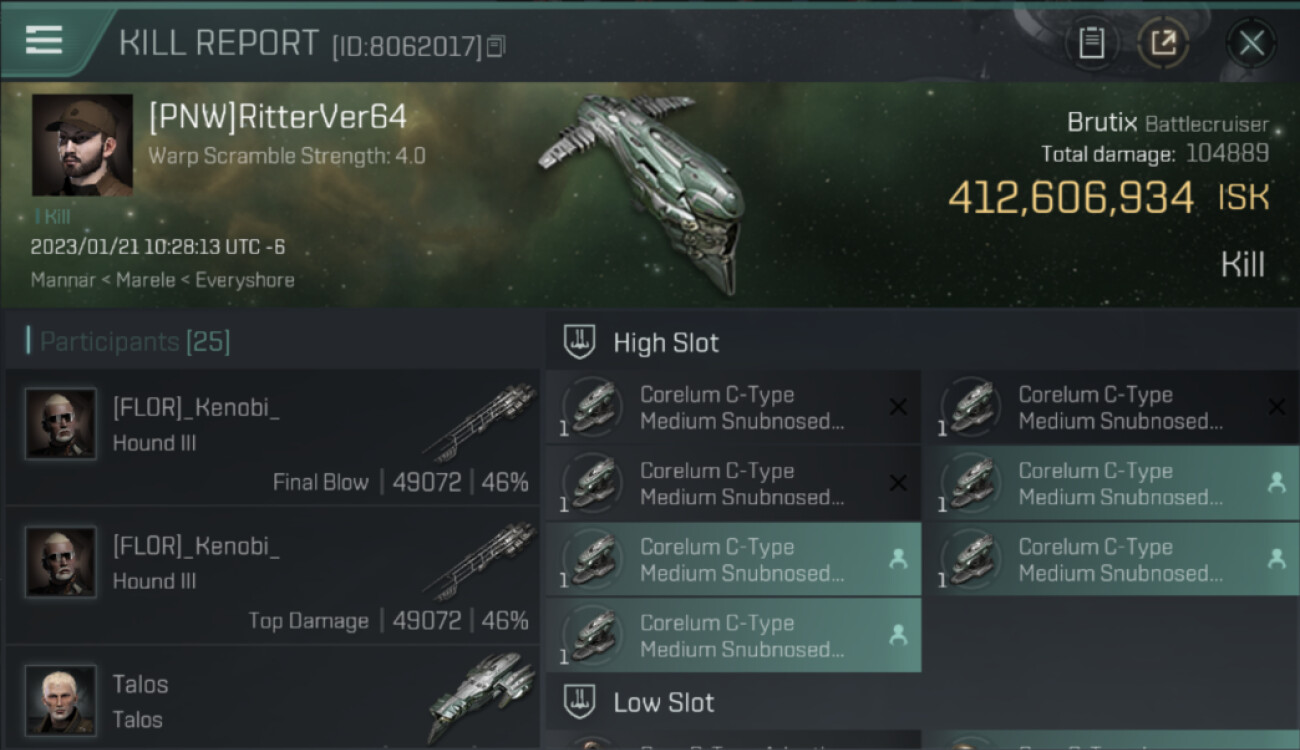Image resolution: width=1300 pixels, height=750 pixels.
Task: View RitterVer64 pilot portrait
Action: [x=82, y=145]
